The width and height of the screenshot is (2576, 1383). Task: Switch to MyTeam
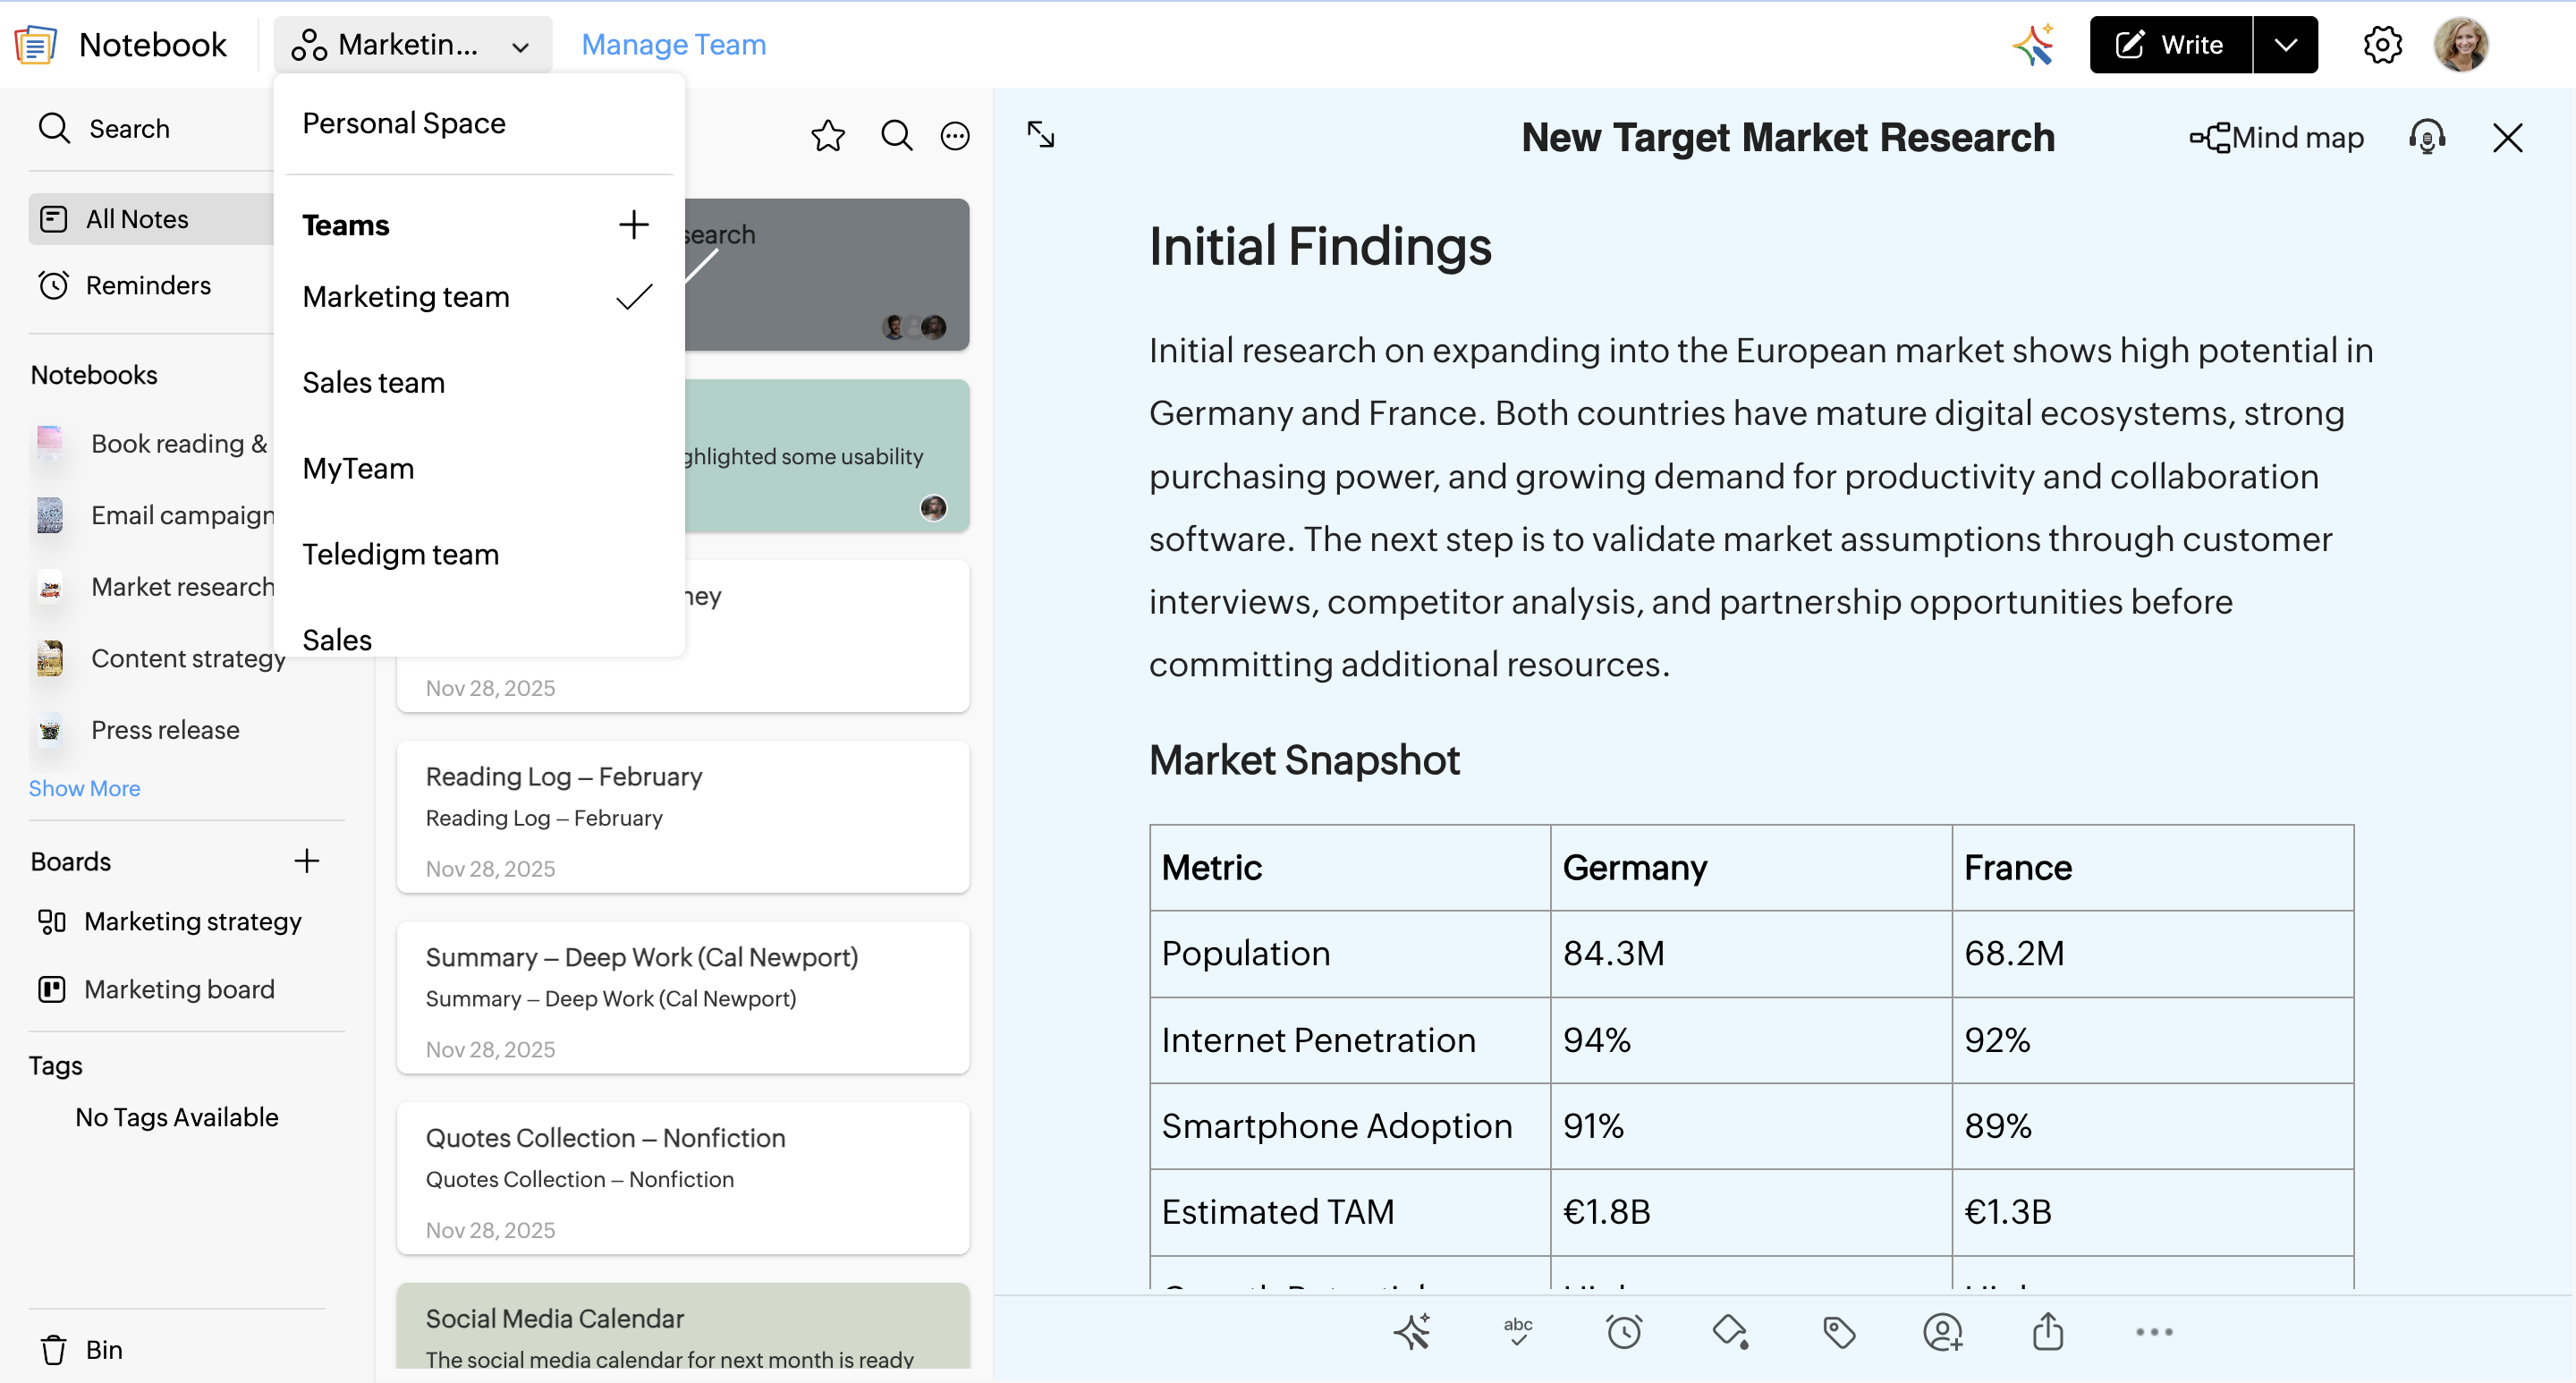pyautogui.click(x=478, y=468)
